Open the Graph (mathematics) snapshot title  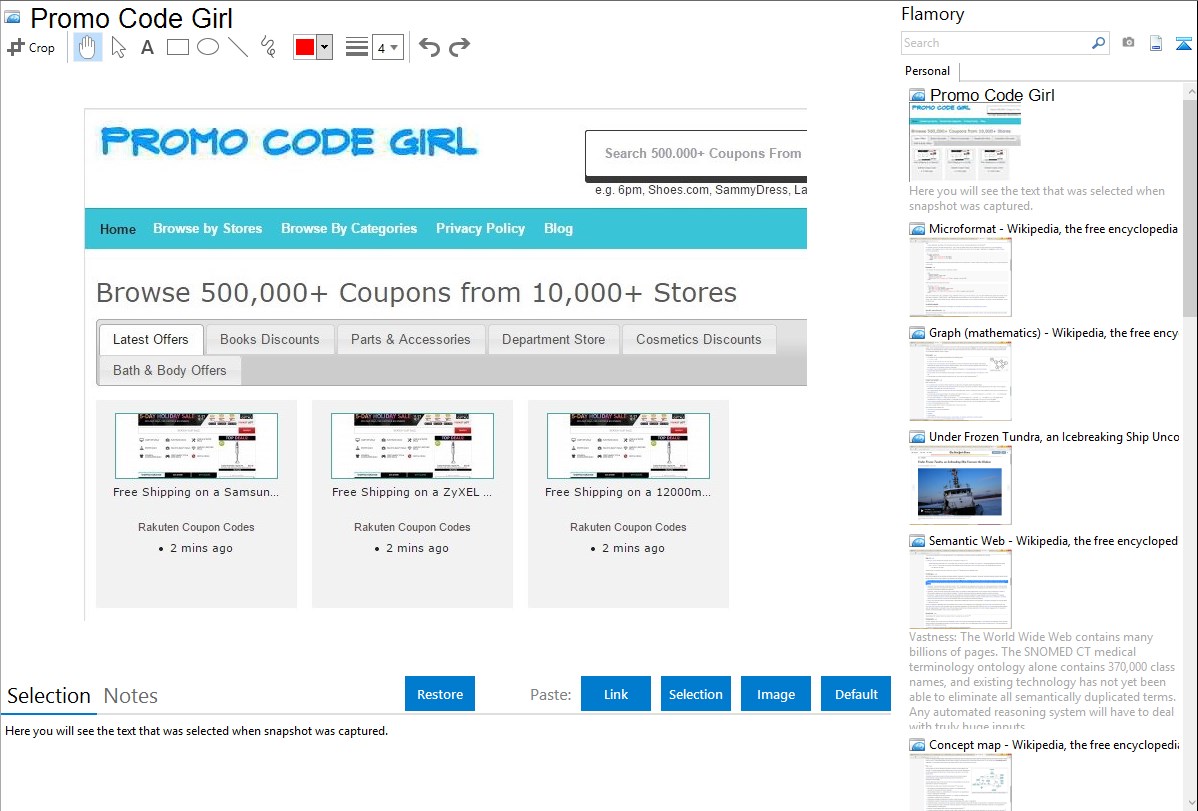pos(1053,333)
